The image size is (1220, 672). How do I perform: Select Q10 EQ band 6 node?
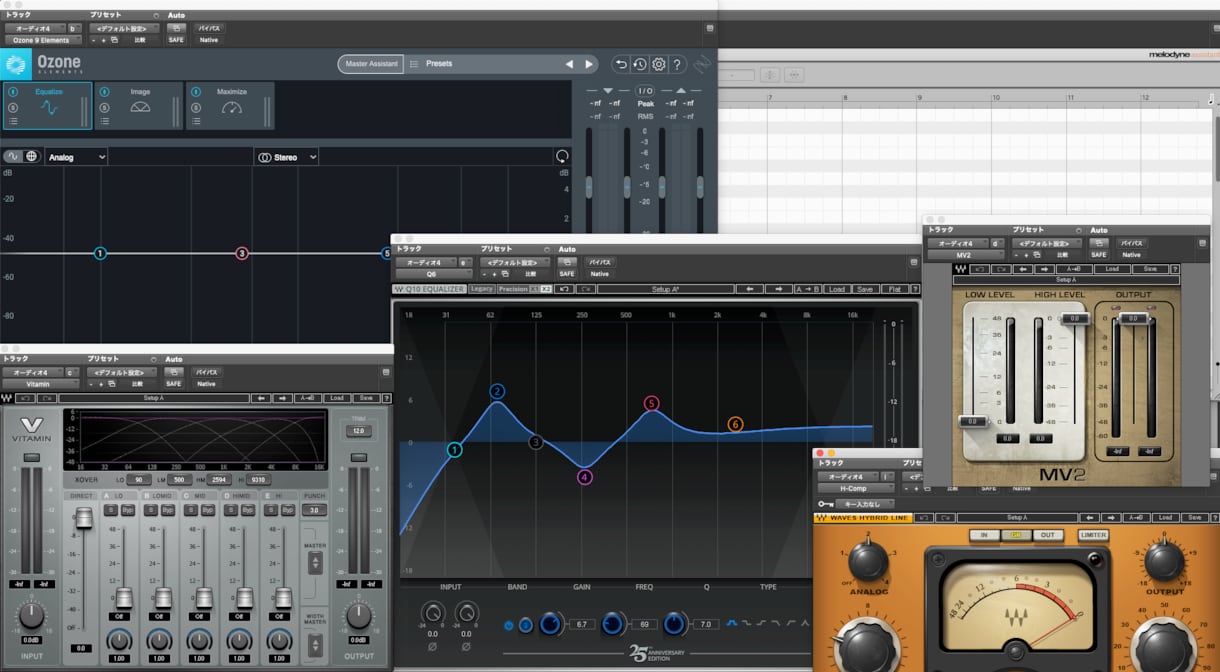735,424
